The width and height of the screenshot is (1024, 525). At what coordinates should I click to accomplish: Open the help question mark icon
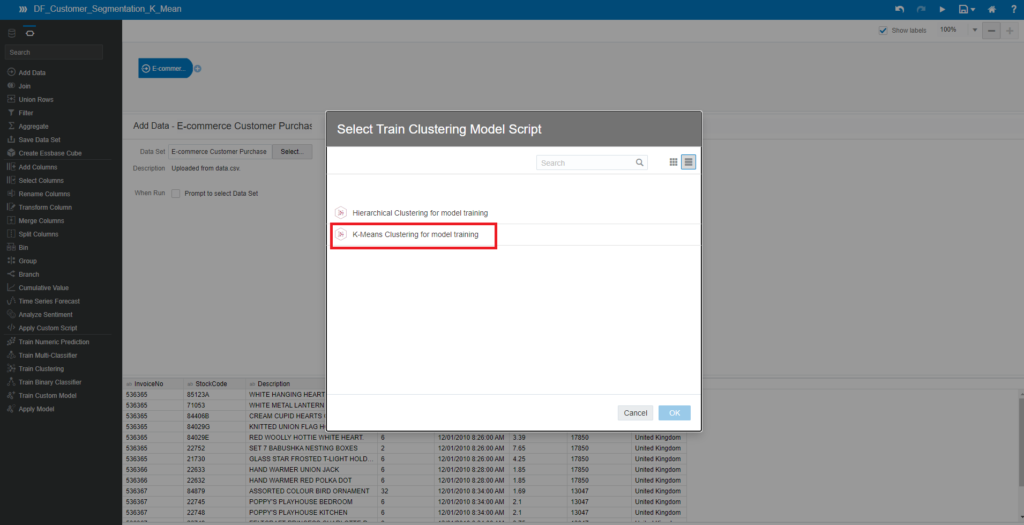pyautogui.click(x=1013, y=9)
